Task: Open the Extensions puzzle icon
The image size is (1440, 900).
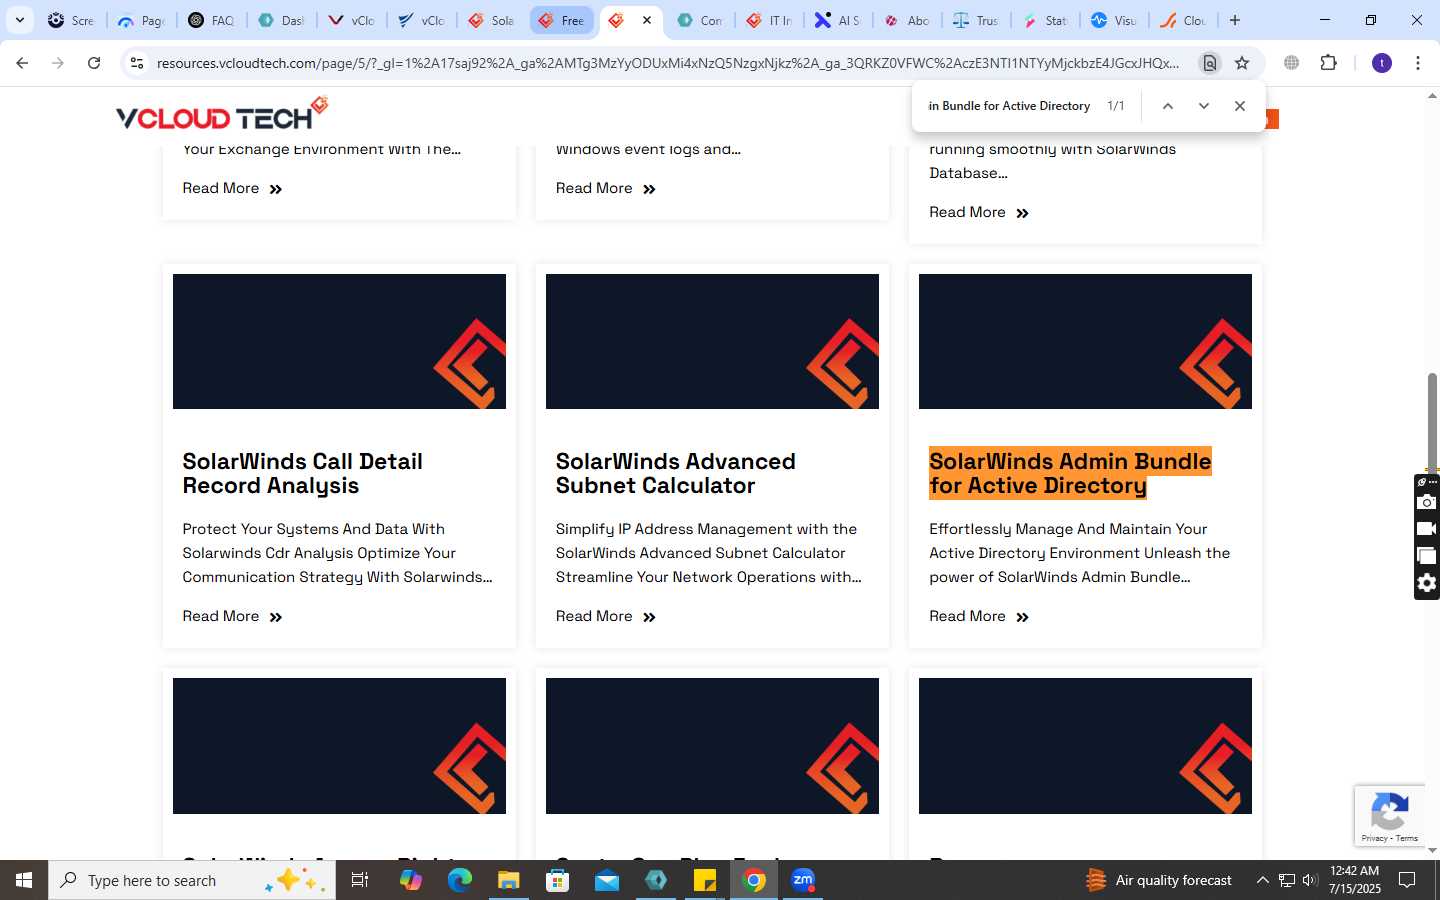Action: pos(1328,63)
